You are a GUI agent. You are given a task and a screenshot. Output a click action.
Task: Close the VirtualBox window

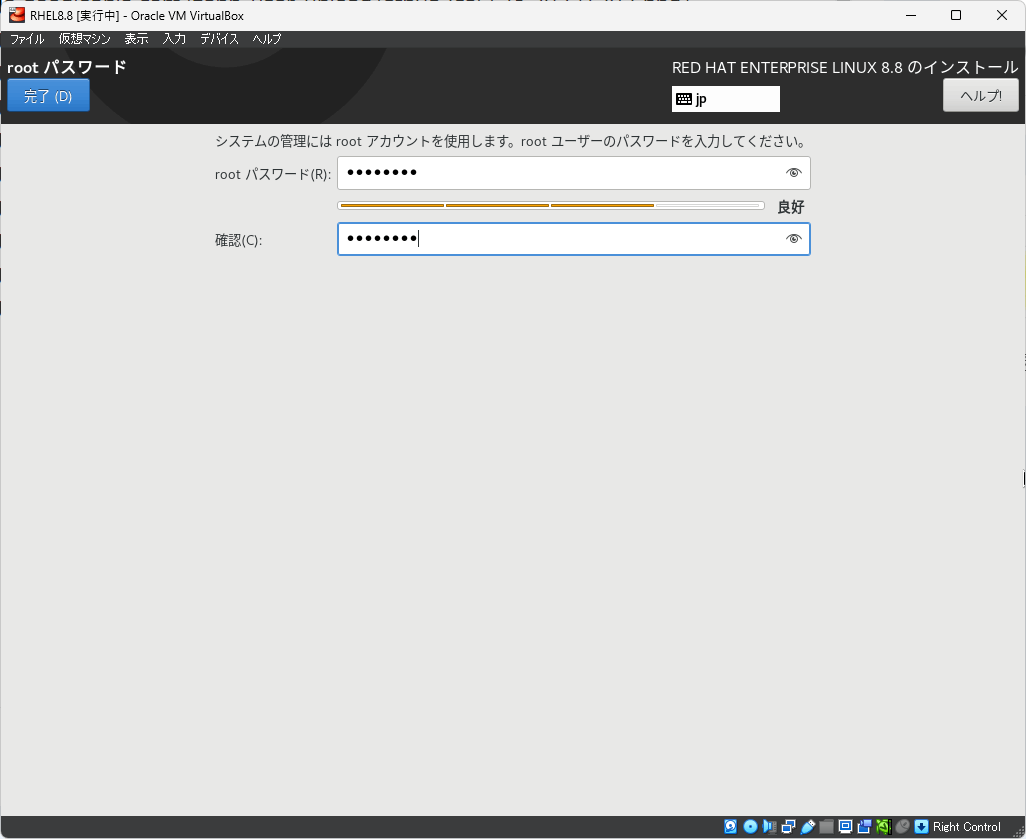[x=1001, y=15]
